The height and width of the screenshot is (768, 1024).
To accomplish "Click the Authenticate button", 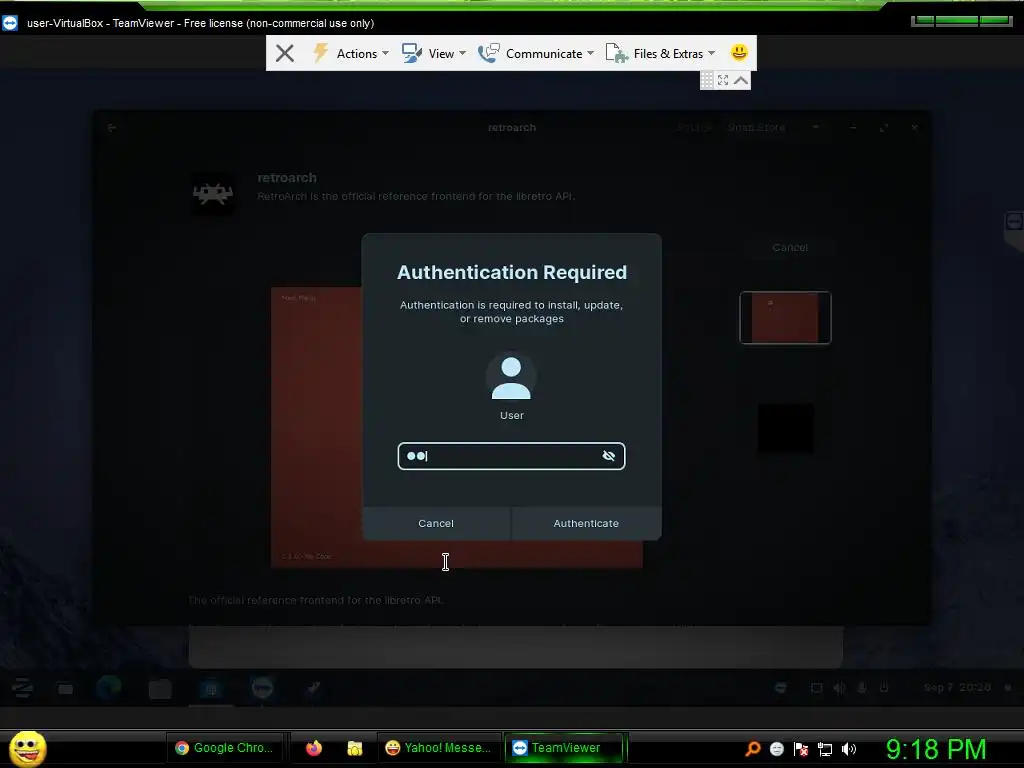I will pyautogui.click(x=586, y=523).
